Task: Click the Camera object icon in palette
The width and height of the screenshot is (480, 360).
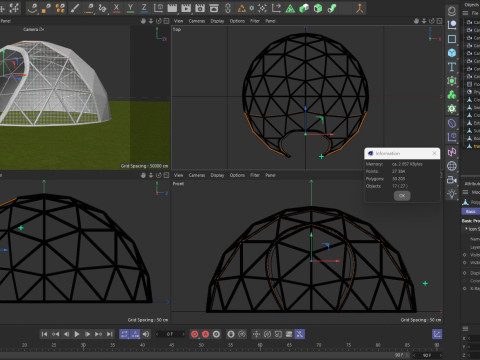Action: [x=452, y=180]
